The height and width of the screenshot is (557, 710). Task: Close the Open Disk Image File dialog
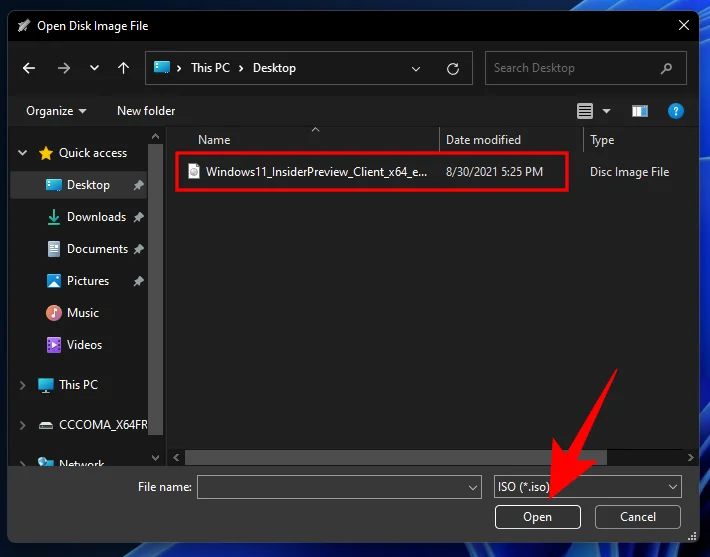pos(684,25)
